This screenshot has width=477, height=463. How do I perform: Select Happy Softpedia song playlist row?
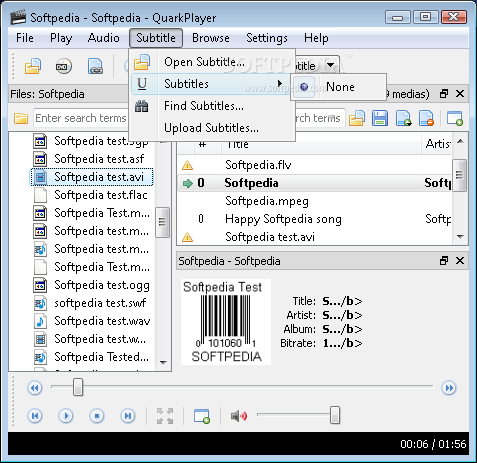(x=314, y=219)
